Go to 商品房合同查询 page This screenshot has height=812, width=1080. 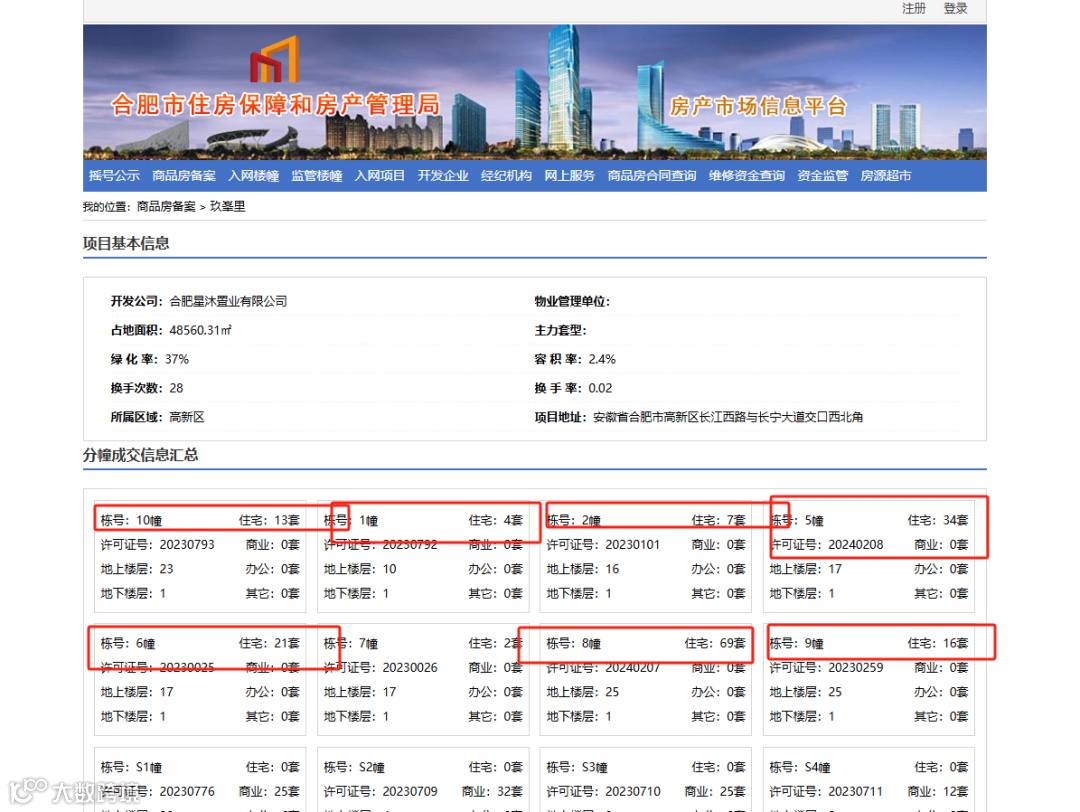(652, 176)
